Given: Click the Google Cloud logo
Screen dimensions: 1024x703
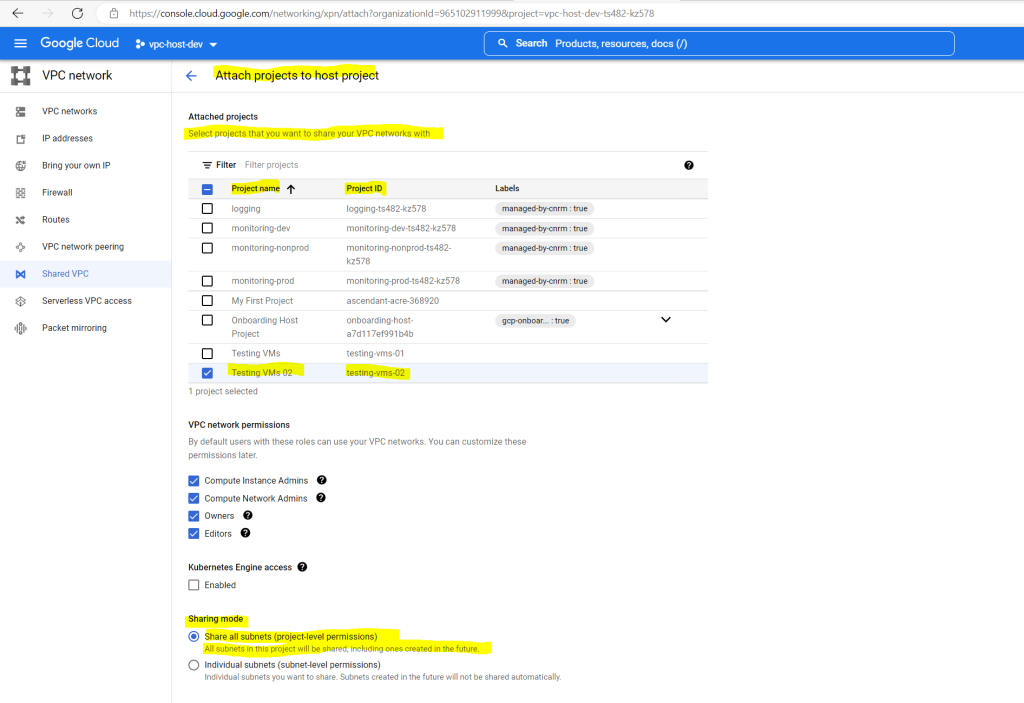Looking at the screenshot, I should [80, 43].
